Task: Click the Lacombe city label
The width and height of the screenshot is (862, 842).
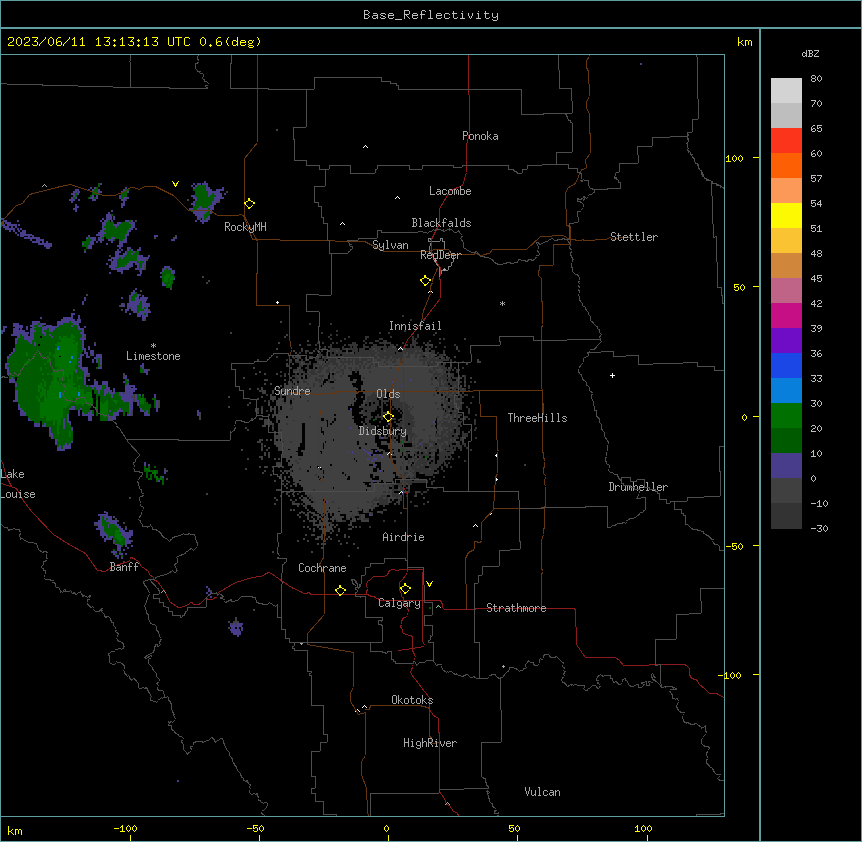Action: click(450, 191)
